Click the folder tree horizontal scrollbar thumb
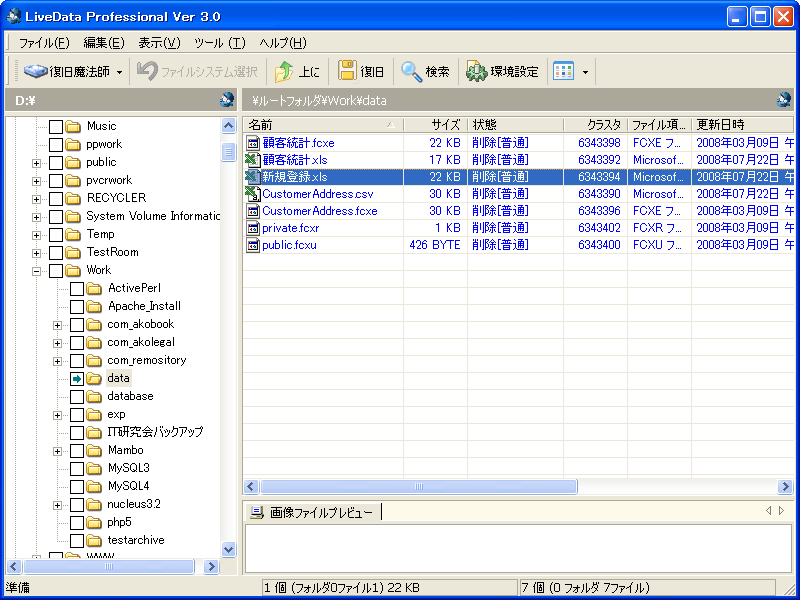This screenshot has width=800, height=600. [x=109, y=566]
